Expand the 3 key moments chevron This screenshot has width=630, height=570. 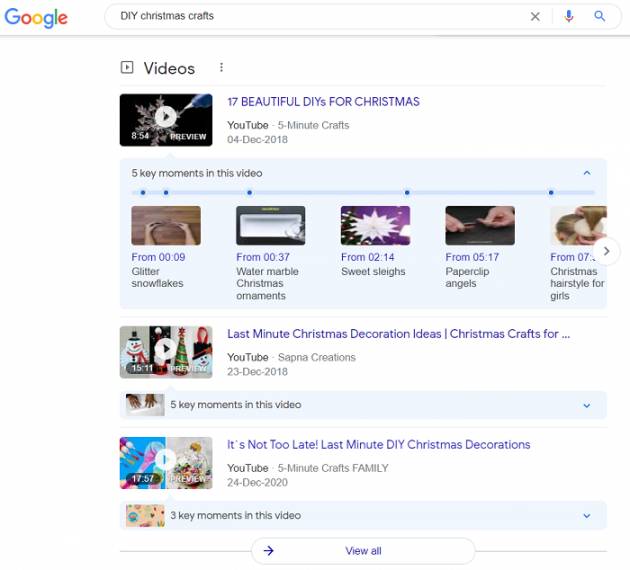(x=587, y=515)
